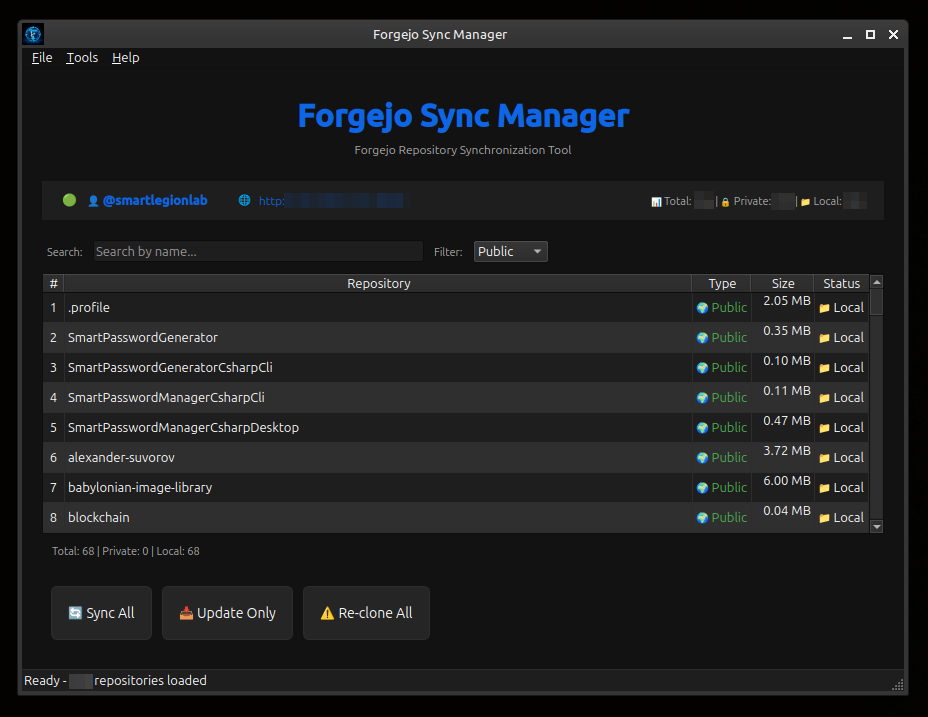Click the scroll up arrow of repository table
Viewport: 928px width, 717px height.
[877, 282]
